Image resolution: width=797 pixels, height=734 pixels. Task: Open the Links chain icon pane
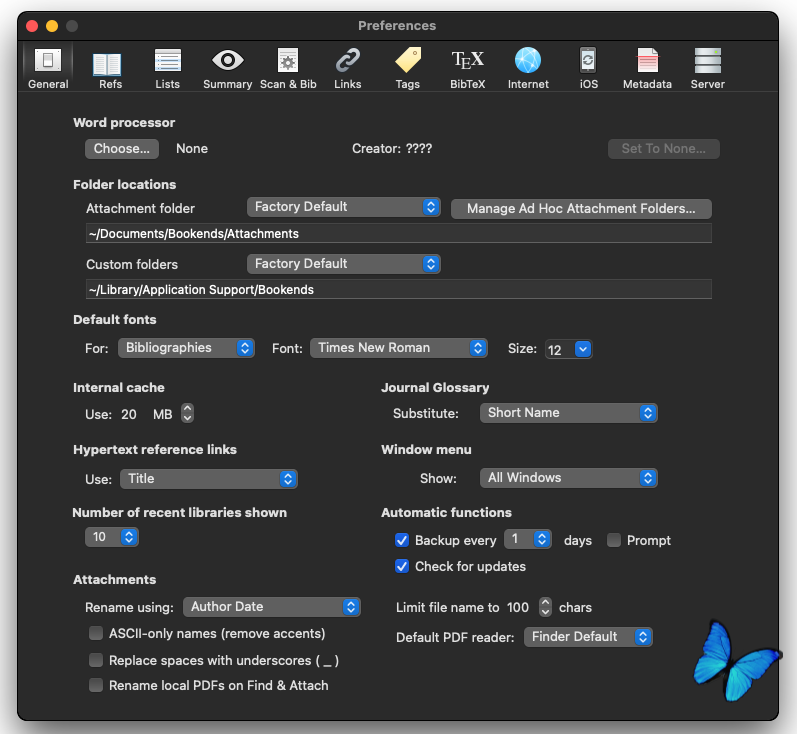[x=348, y=68]
